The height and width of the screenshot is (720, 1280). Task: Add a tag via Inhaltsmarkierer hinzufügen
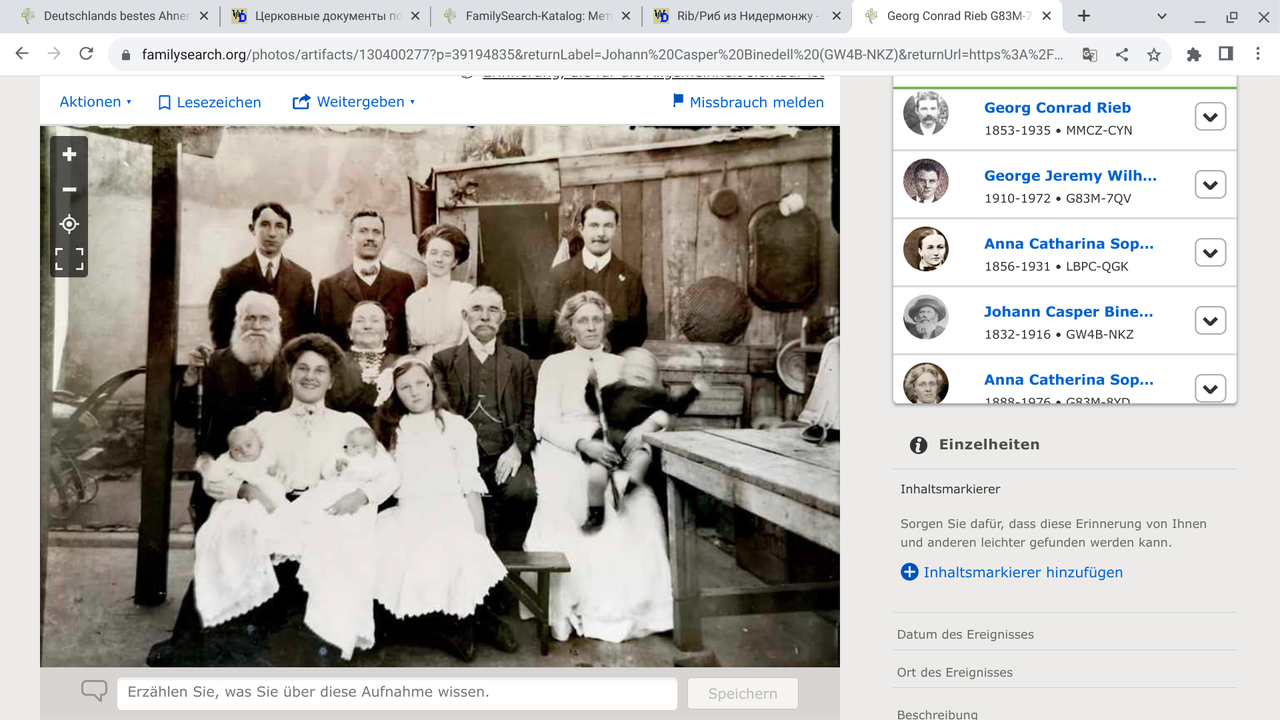[x=1011, y=572]
